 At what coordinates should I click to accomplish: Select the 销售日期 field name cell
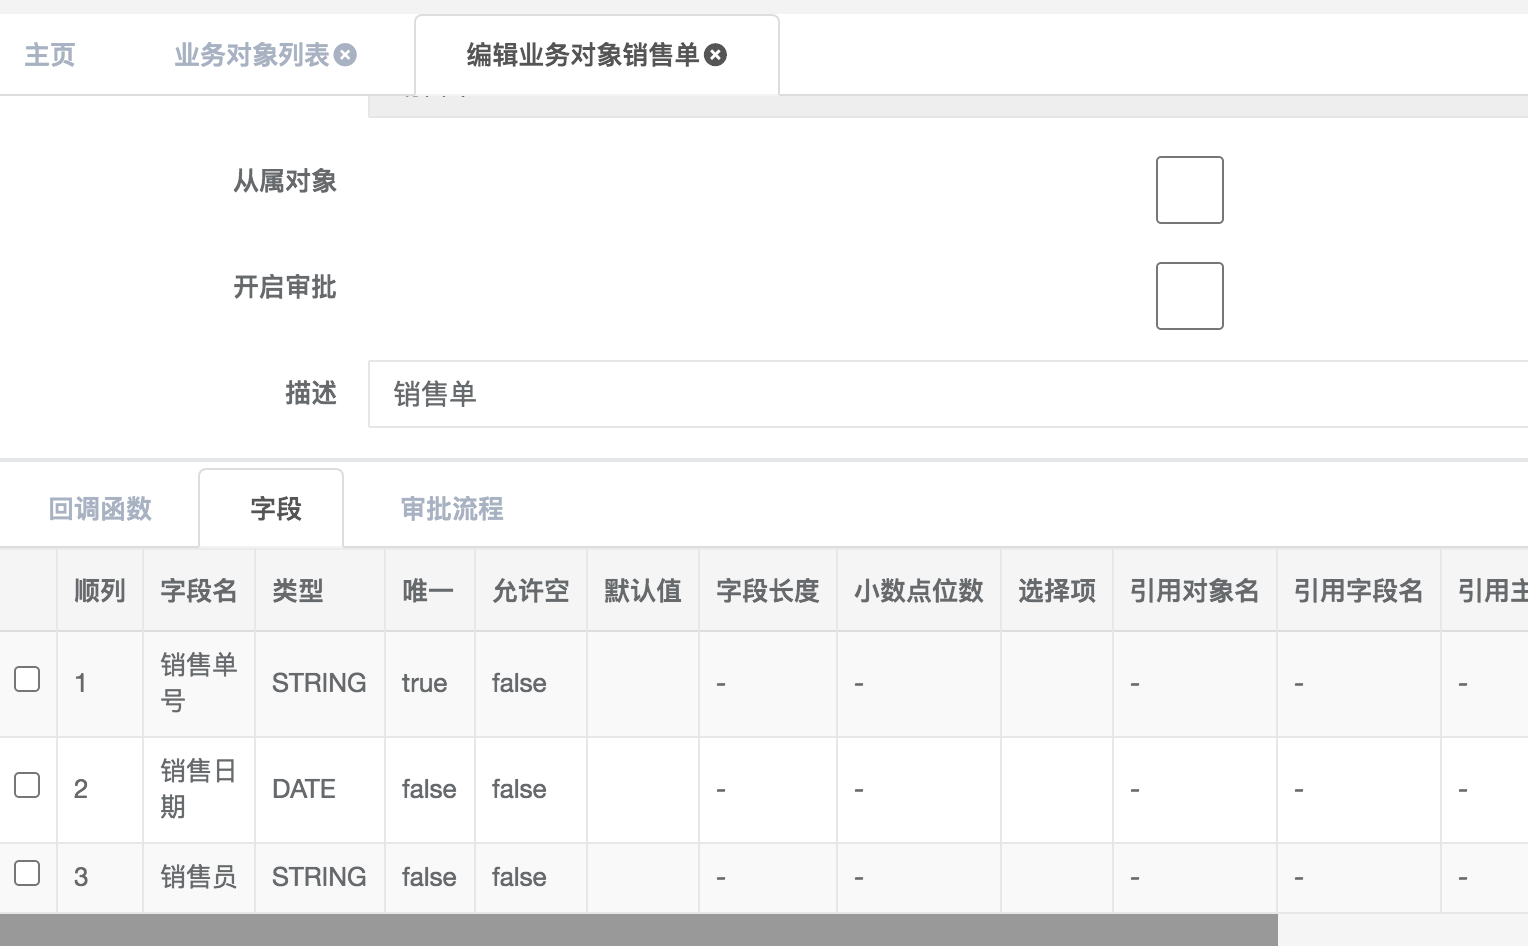199,789
